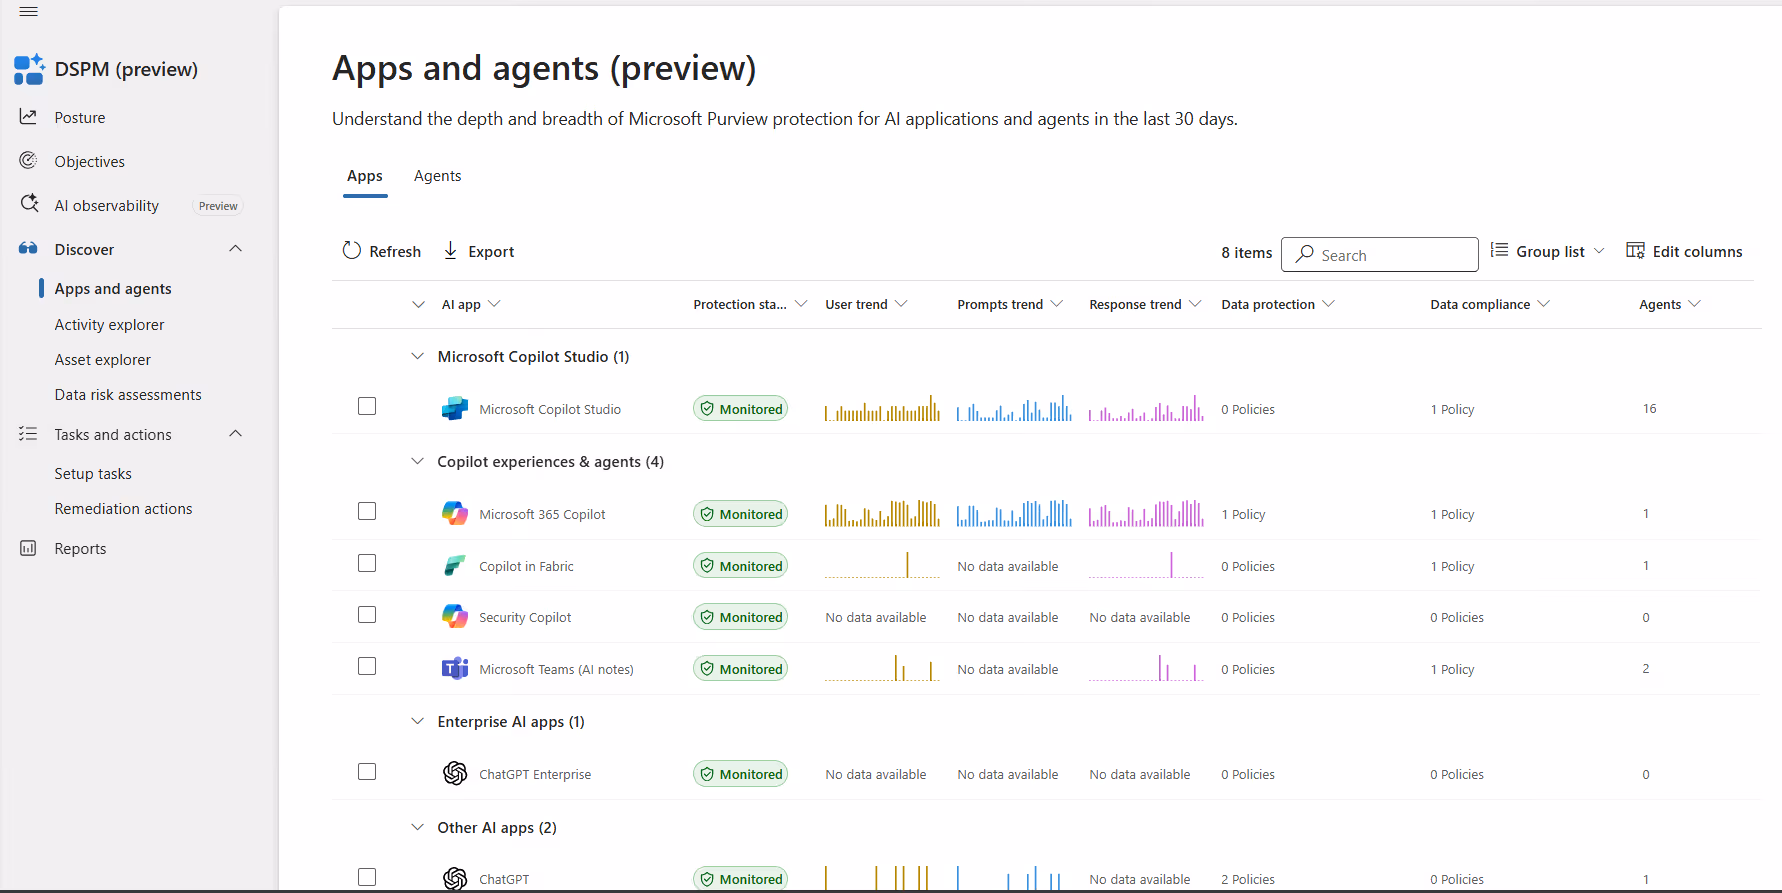Open the Response trend column dropdown
The height and width of the screenshot is (893, 1782).
(1195, 303)
